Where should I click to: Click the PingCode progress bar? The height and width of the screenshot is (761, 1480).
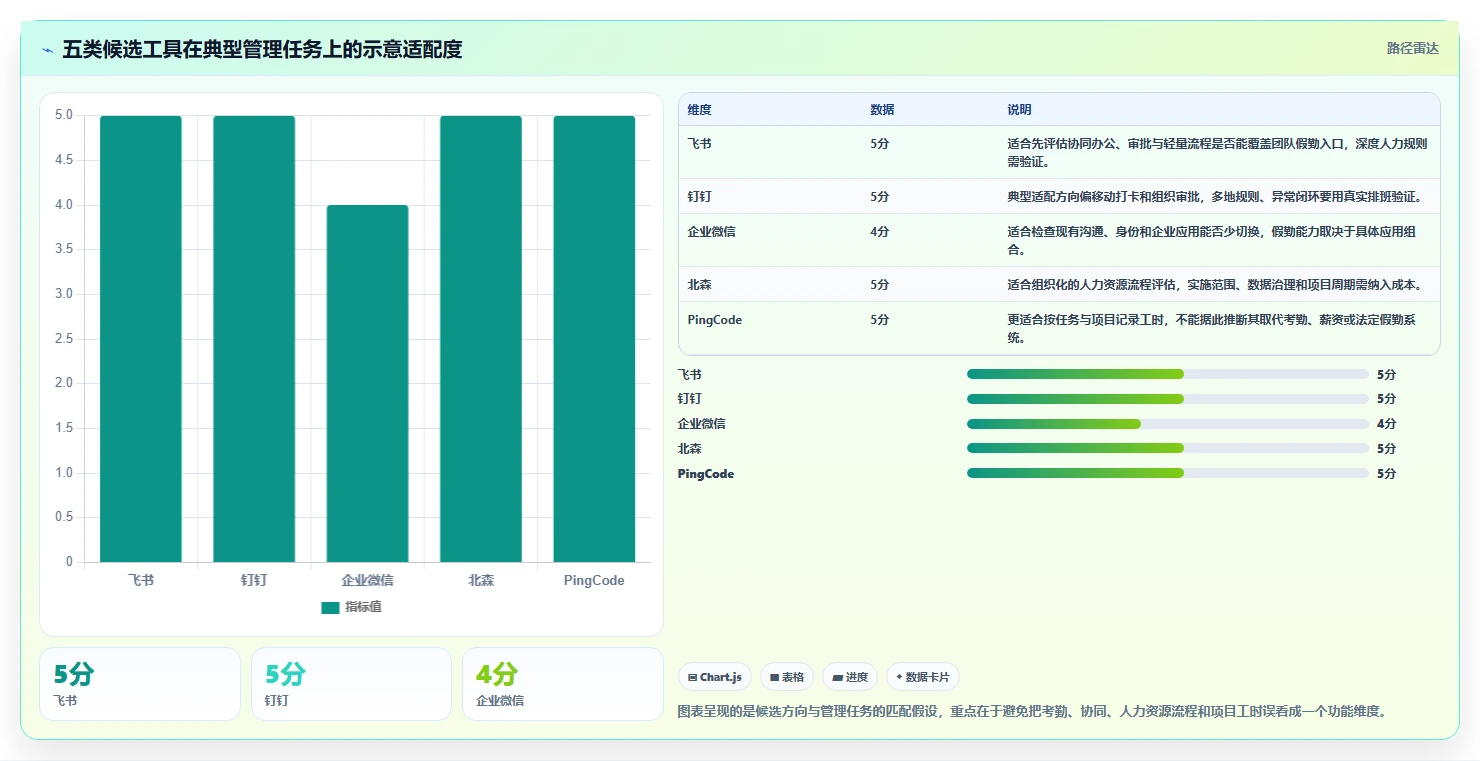coord(1167,473)
